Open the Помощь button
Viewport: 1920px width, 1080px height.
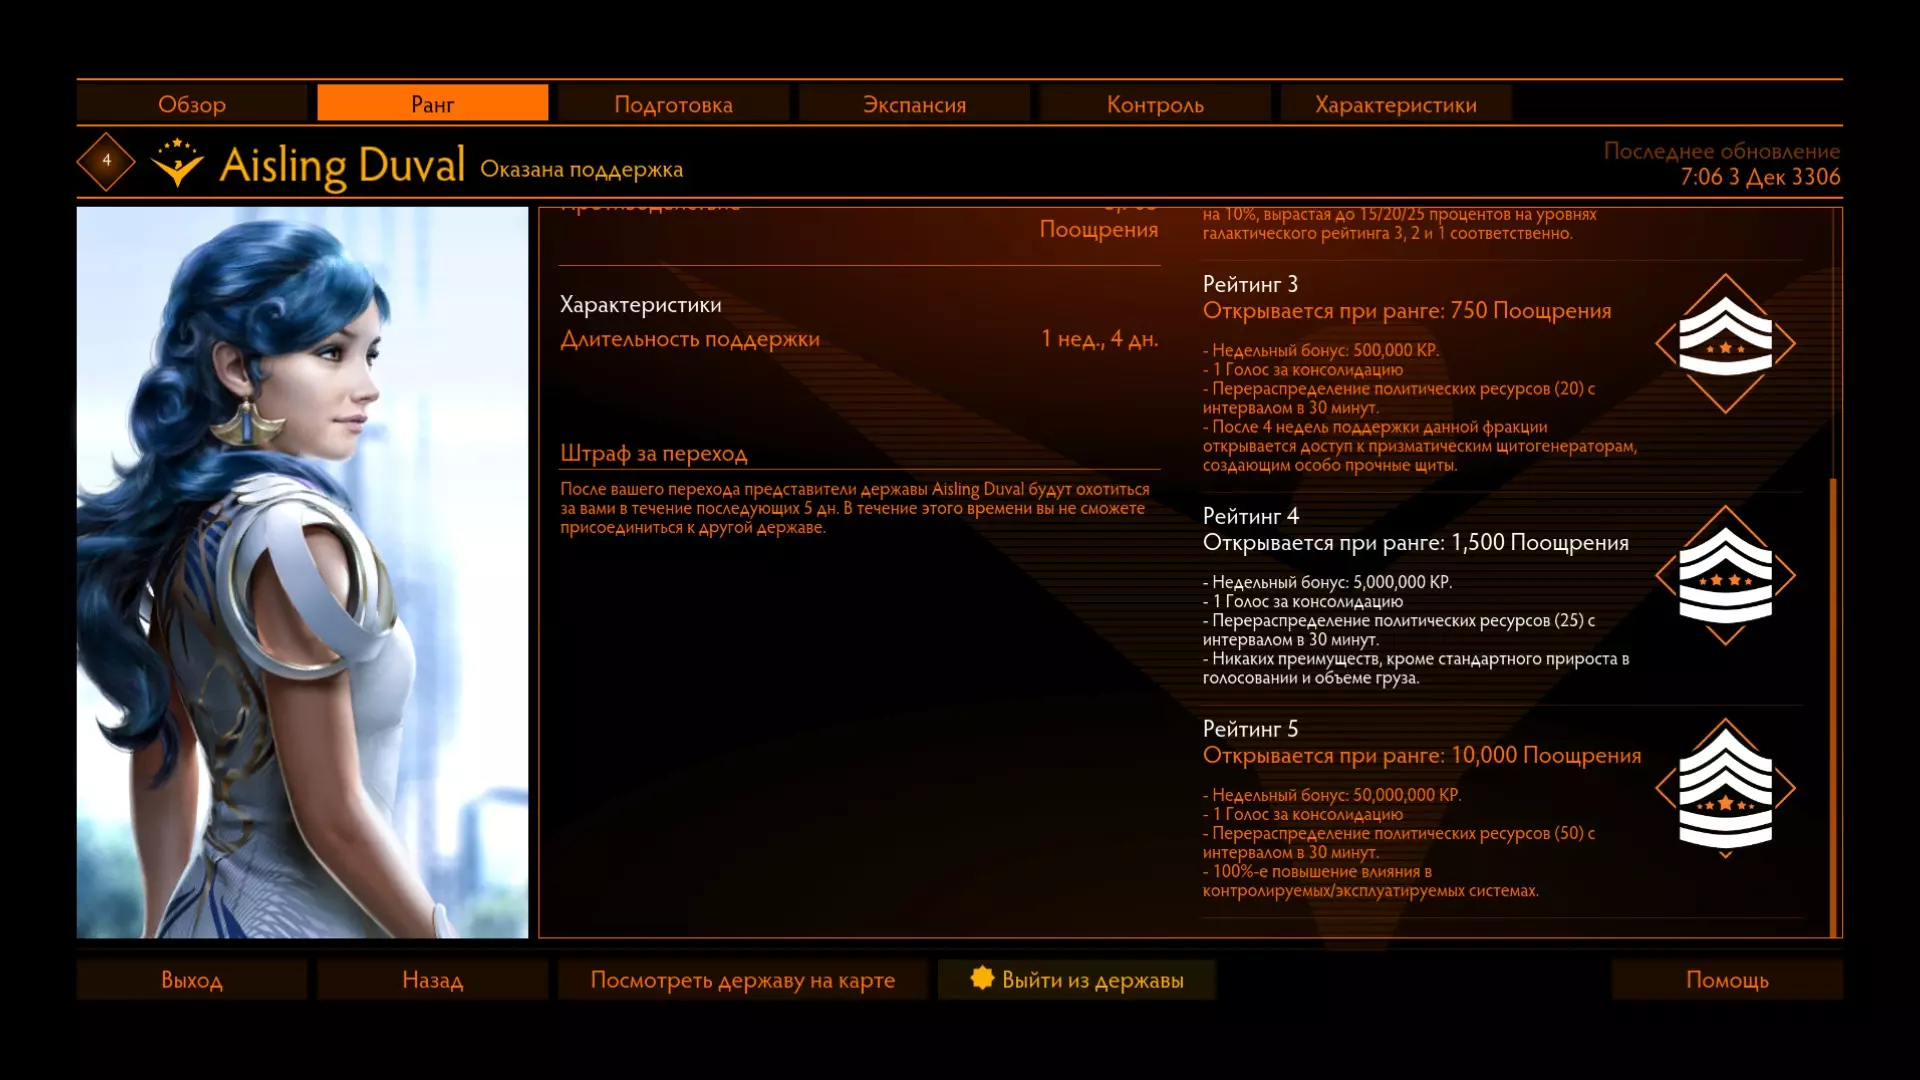[1727, 980]
